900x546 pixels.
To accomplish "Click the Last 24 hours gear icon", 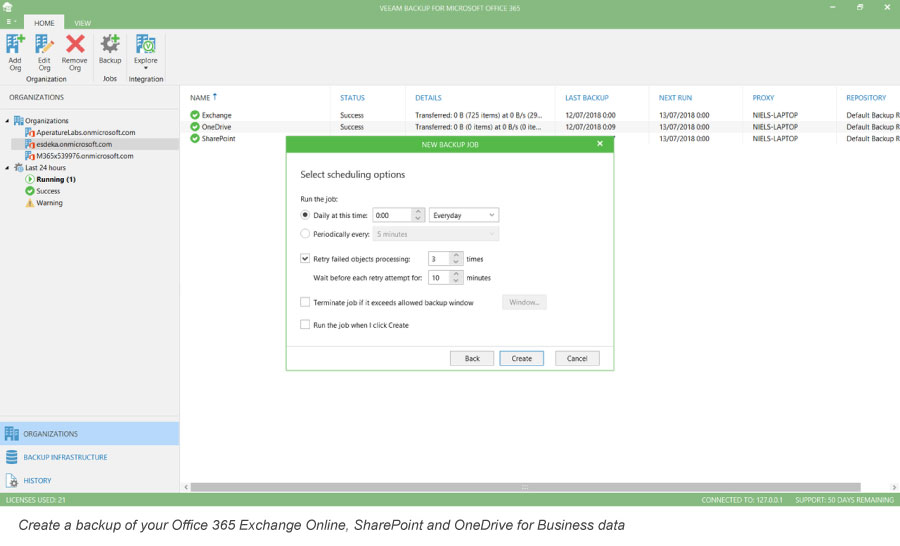I will pos(19,168).
